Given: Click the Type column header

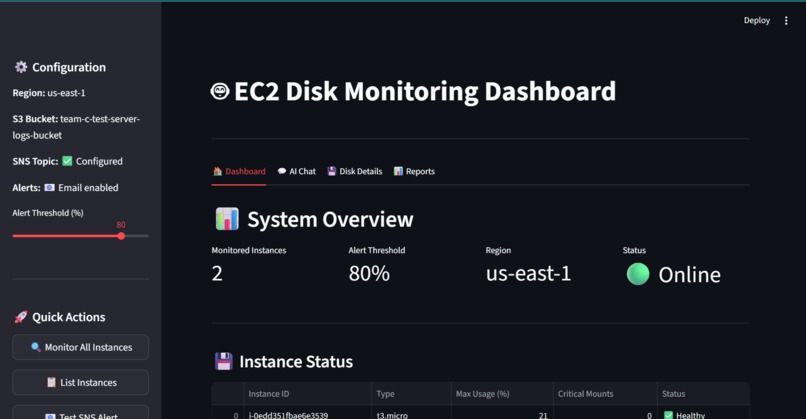Looking at the screenshot, I should (x=411, y=394).
